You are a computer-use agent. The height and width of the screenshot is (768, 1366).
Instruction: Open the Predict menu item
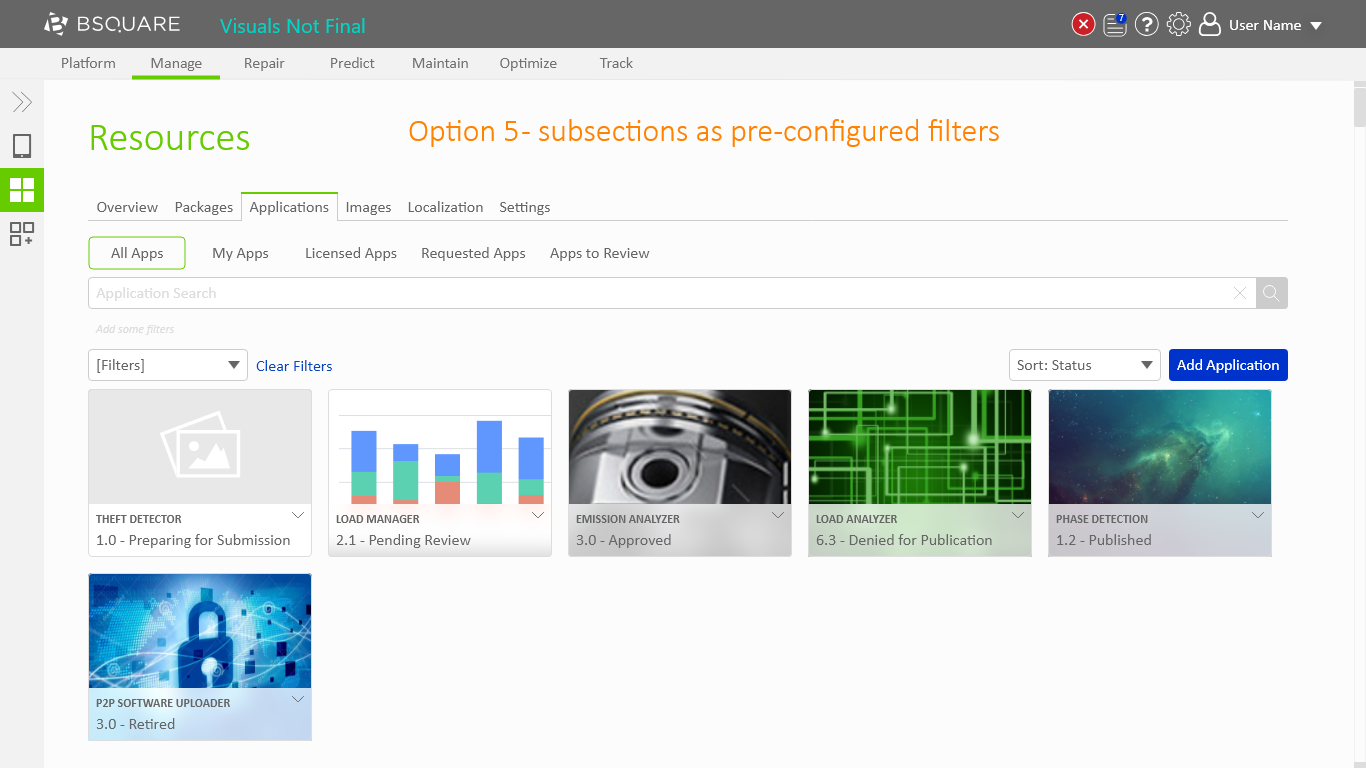(x=352, y=63)
